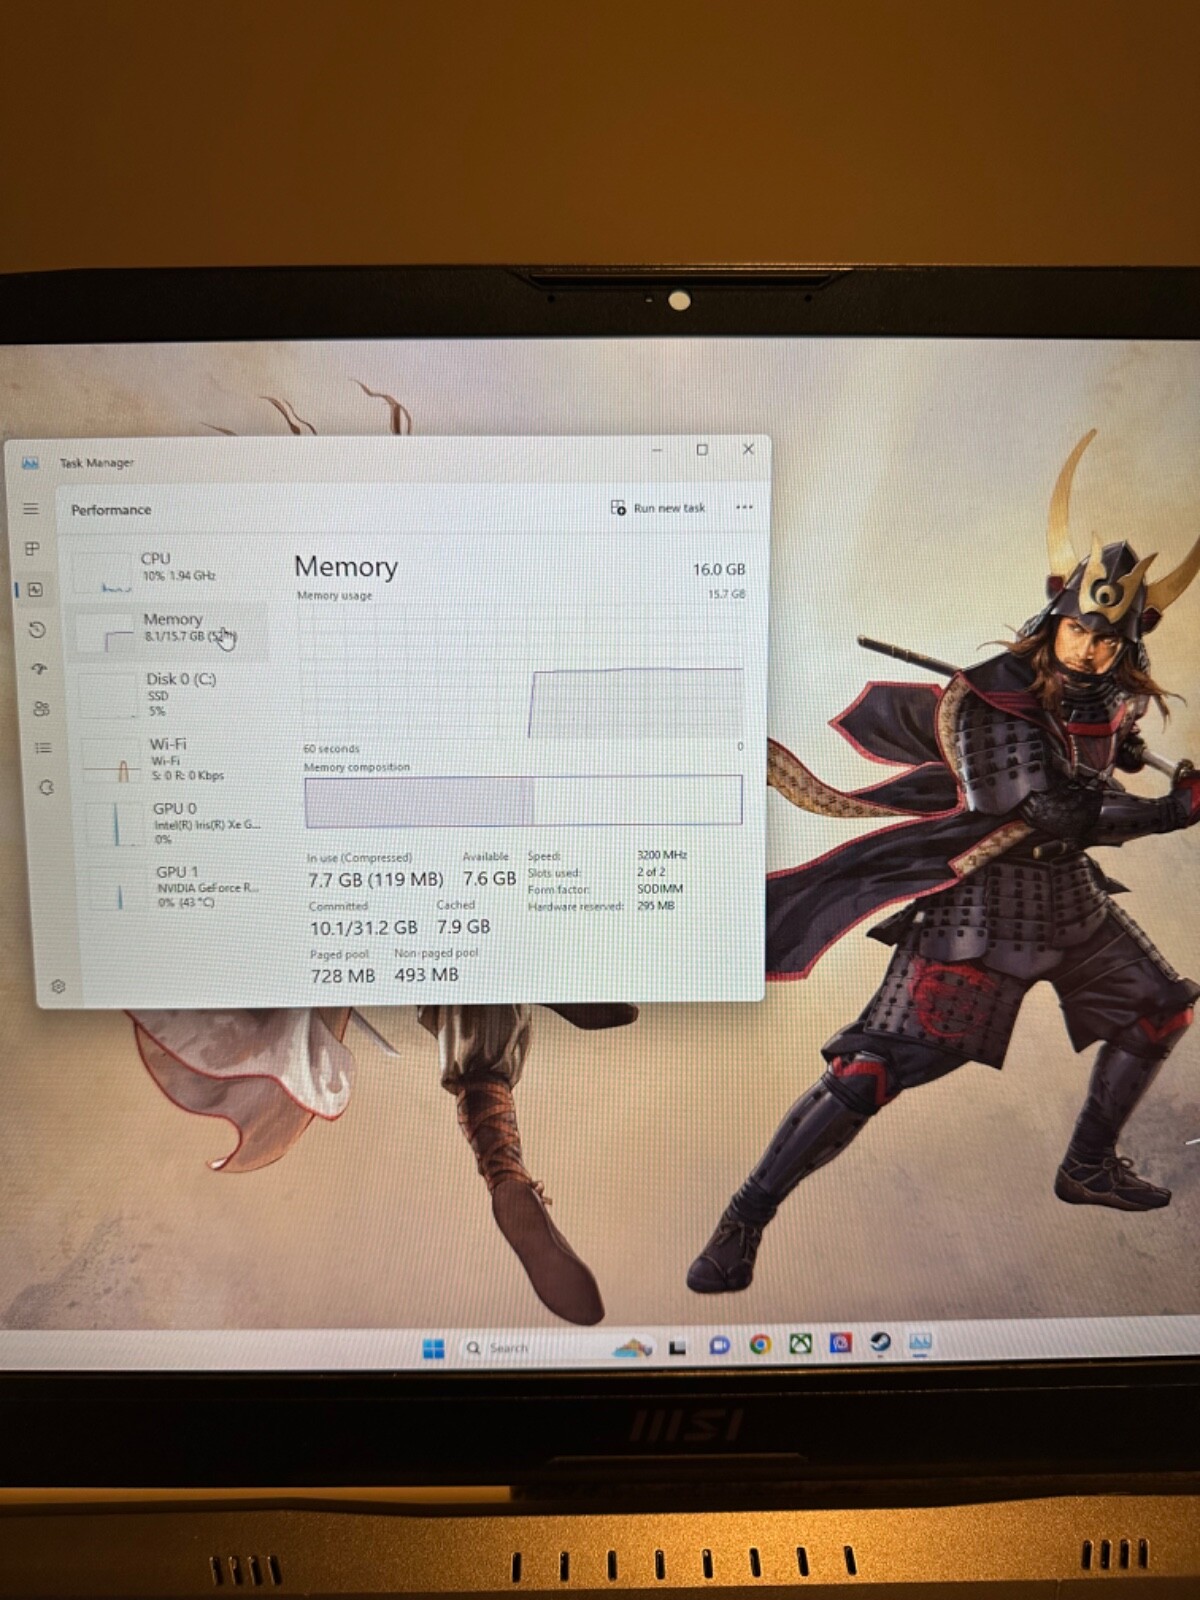Click the '7.9 GB' cached value

pyautogui.click(x=463, y=927)
